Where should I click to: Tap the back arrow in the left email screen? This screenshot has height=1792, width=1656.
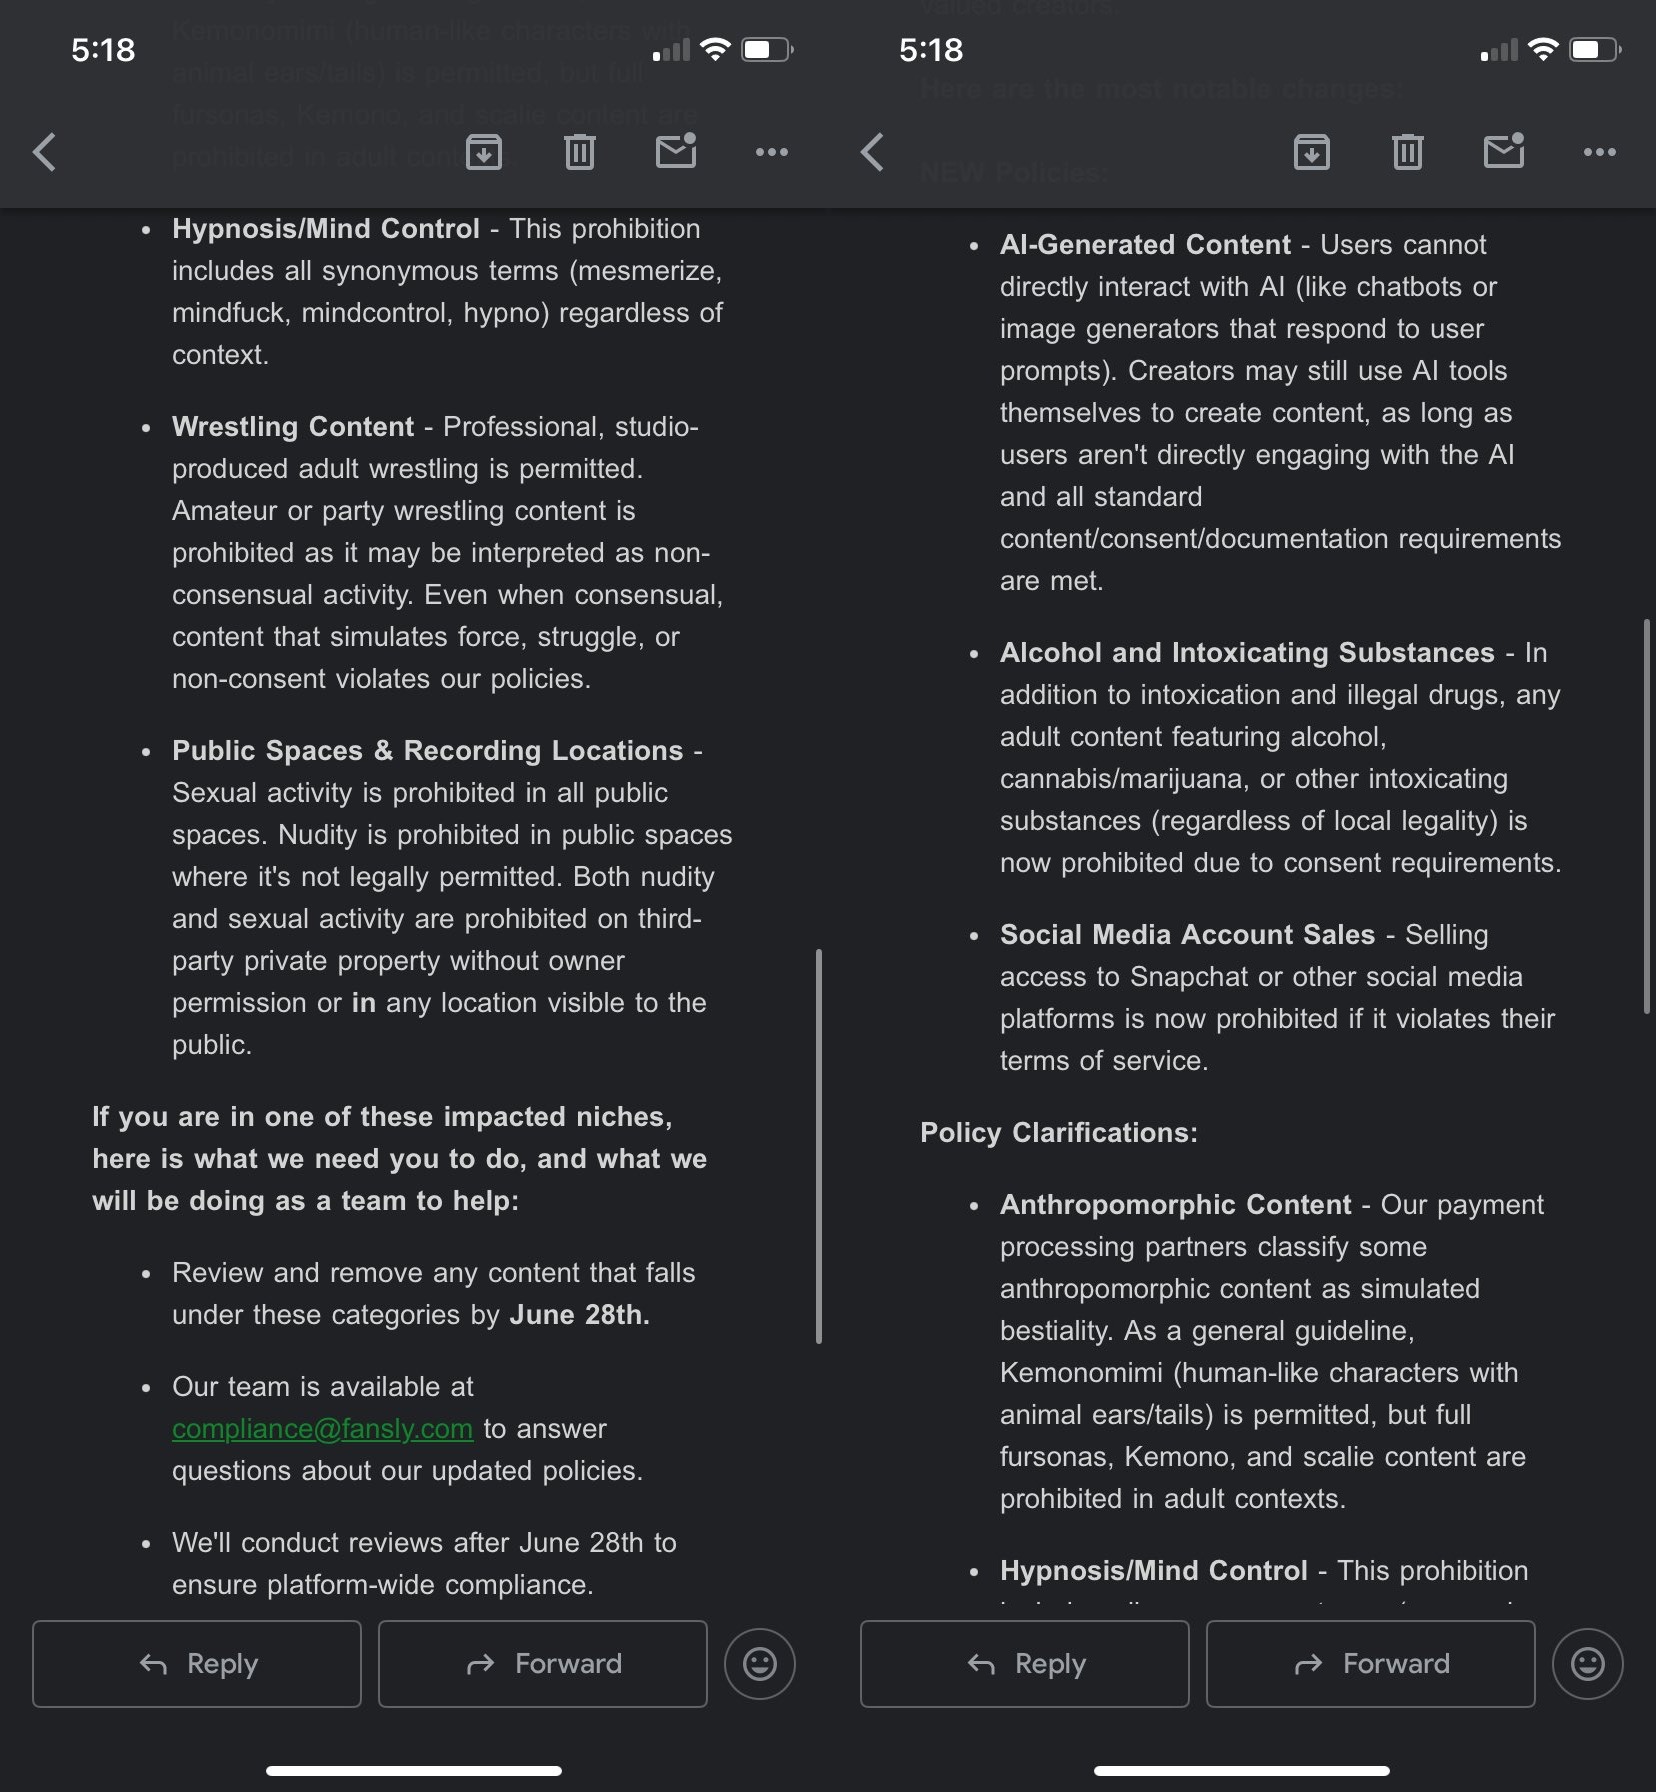[x=45, y=153]
